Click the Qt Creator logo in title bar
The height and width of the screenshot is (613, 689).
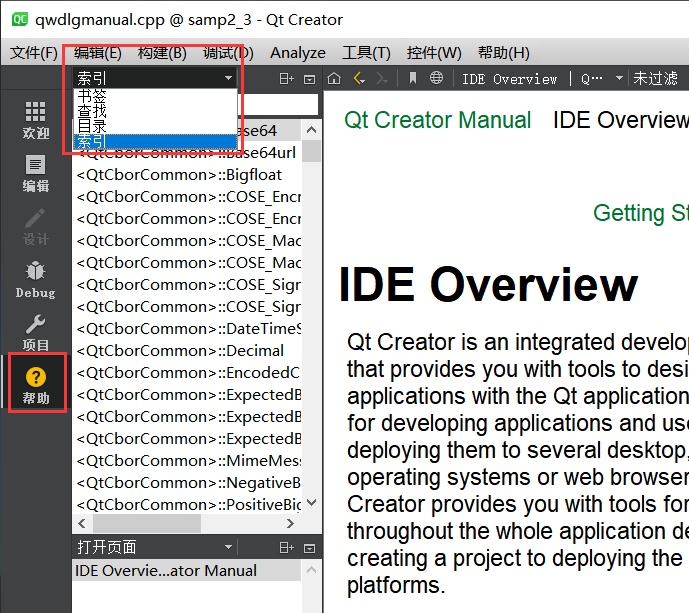click(20, 19)
